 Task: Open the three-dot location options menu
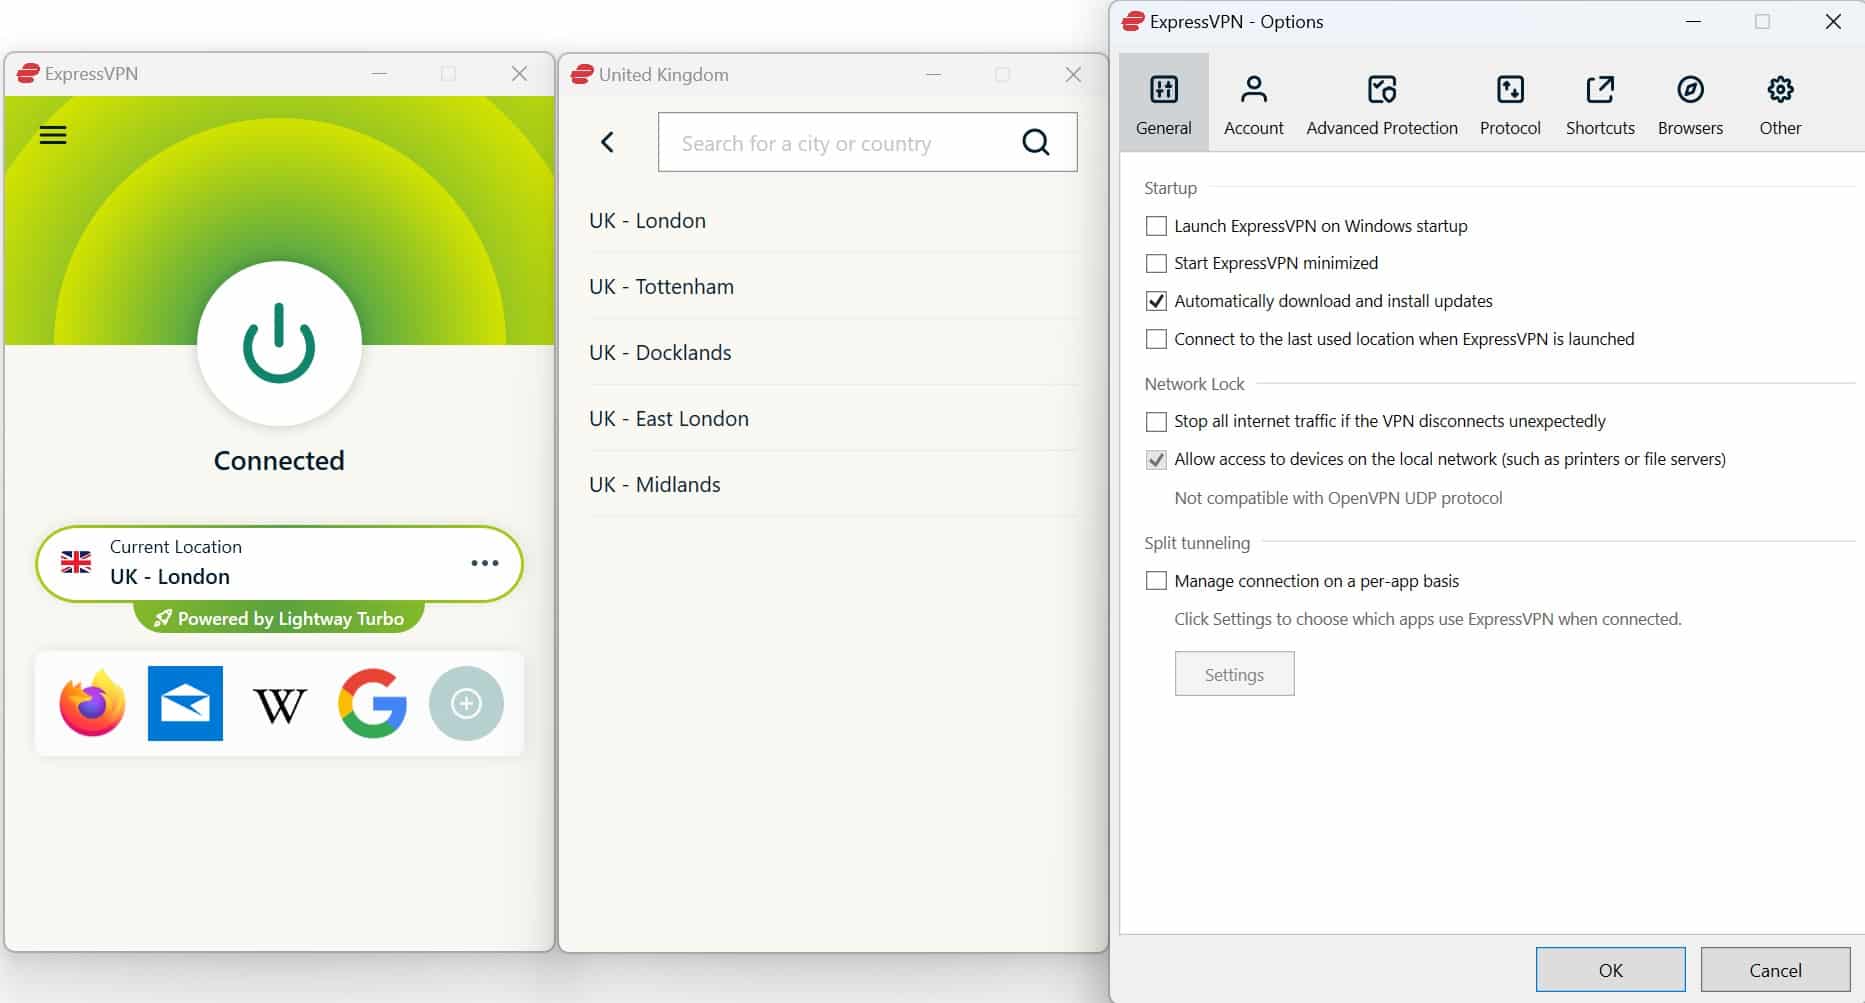coord(485,563)
